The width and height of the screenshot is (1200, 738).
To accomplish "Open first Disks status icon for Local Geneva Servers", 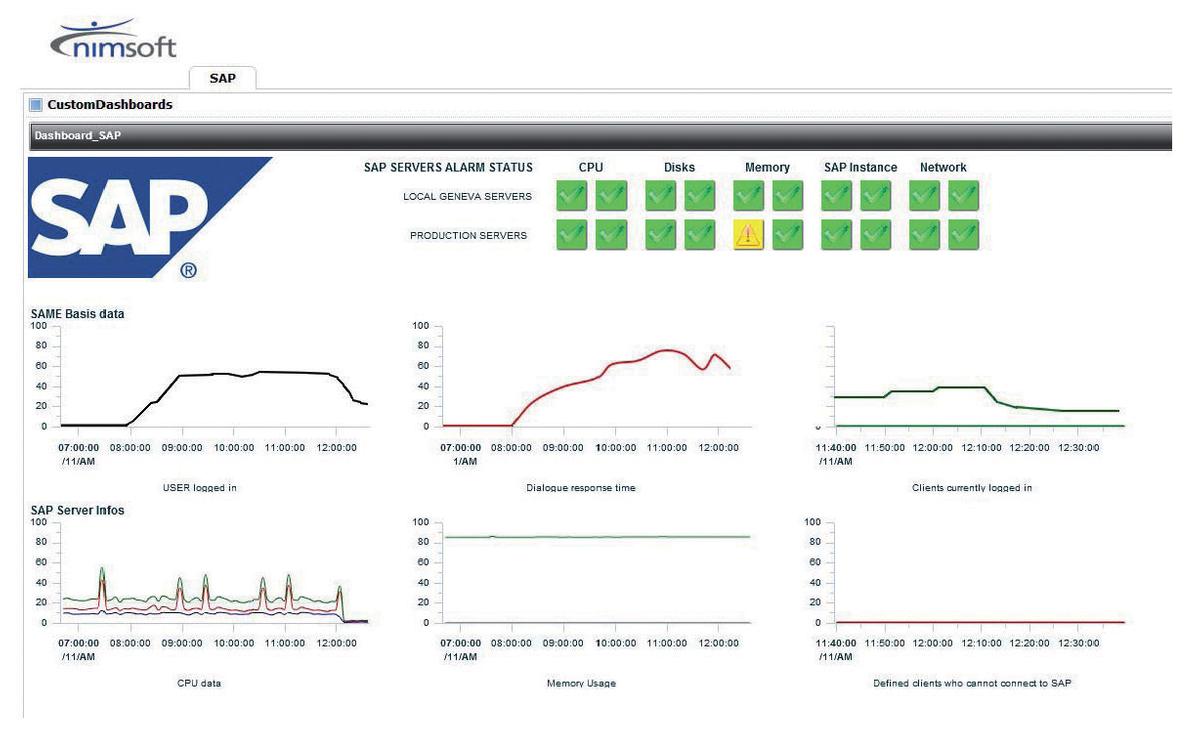I will click(x=661, y=196).
